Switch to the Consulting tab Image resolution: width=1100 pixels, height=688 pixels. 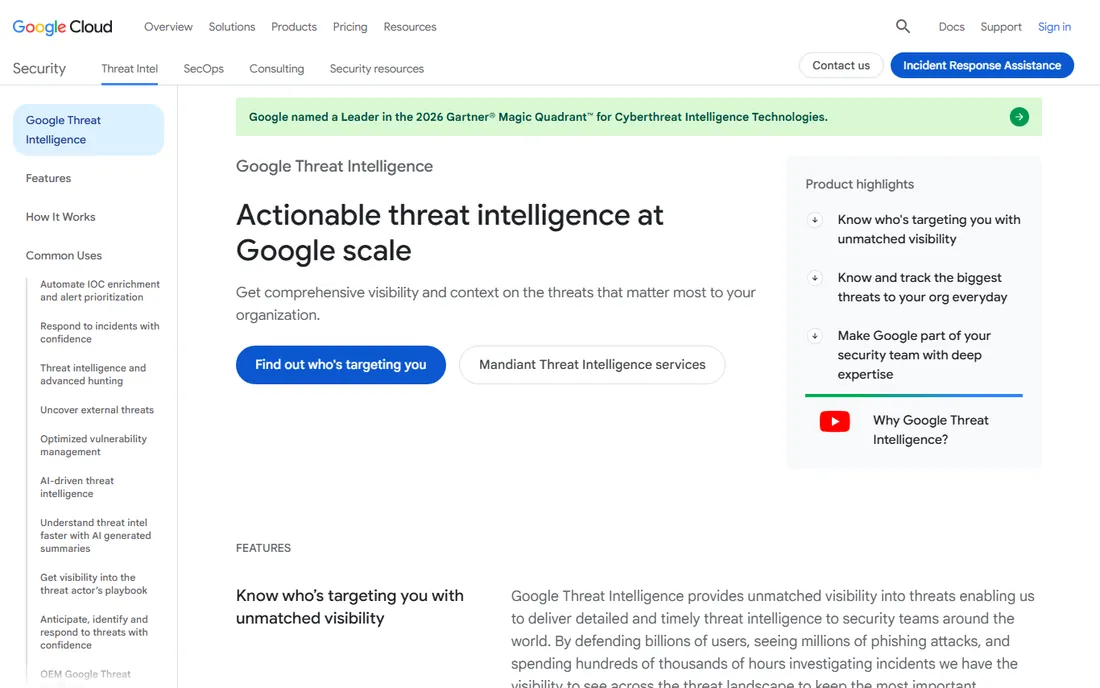coord(277,69)
